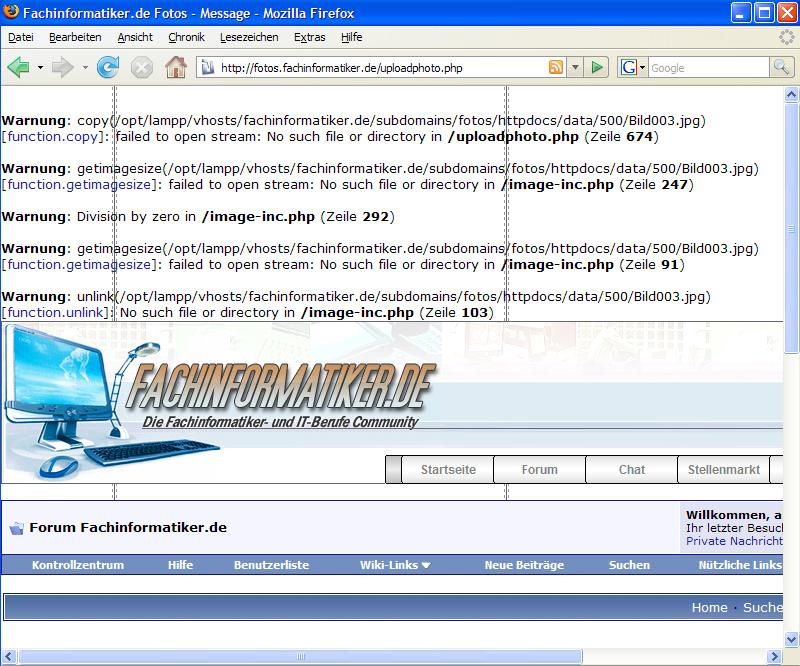Follow the function.copy link
Image resolution: width=800 pixels, height=666 pixels.
[x=53, y=137]
